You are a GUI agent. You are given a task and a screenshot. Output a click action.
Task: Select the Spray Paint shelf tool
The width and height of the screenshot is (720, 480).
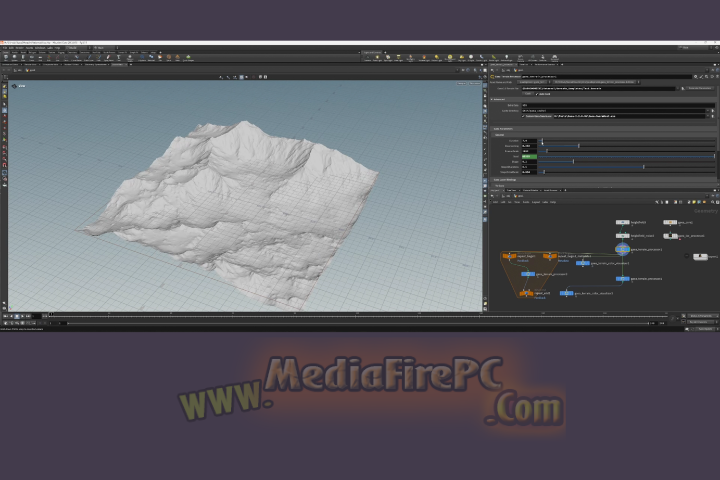click(108, 57)
